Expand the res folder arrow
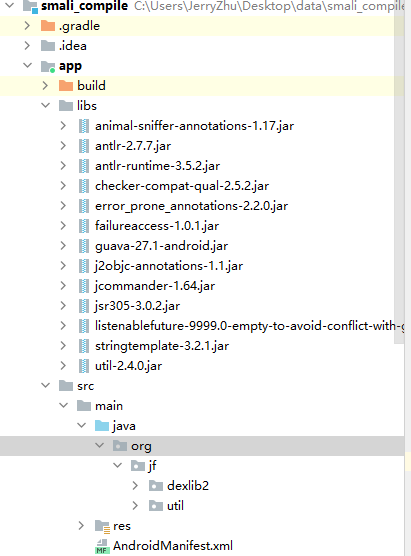The width and height of the screenshot is (411, 556). coord(81,526)
